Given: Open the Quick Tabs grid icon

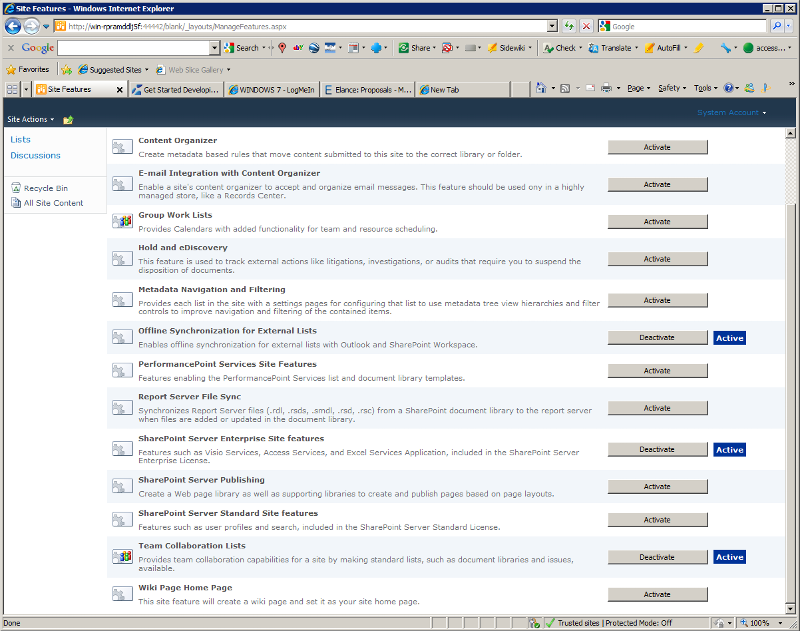Looking at the screenshot, I should [x=12, y=89].
